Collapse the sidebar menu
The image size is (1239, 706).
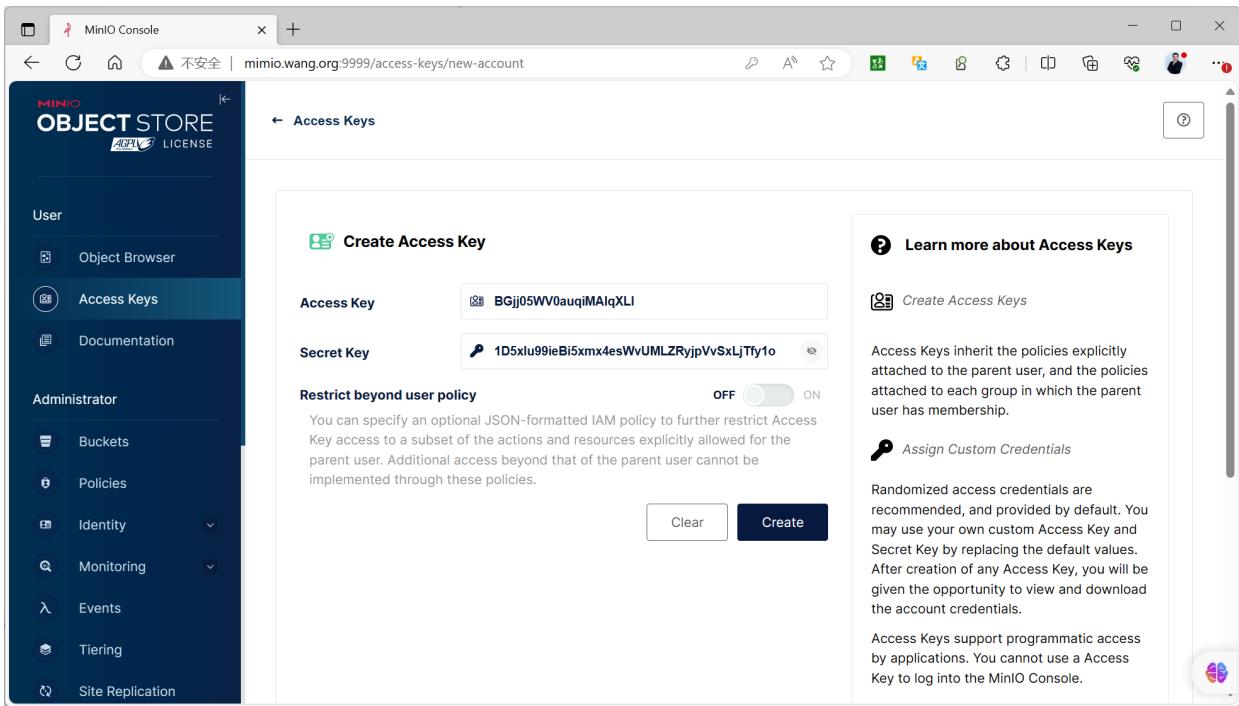coord(224,99)
